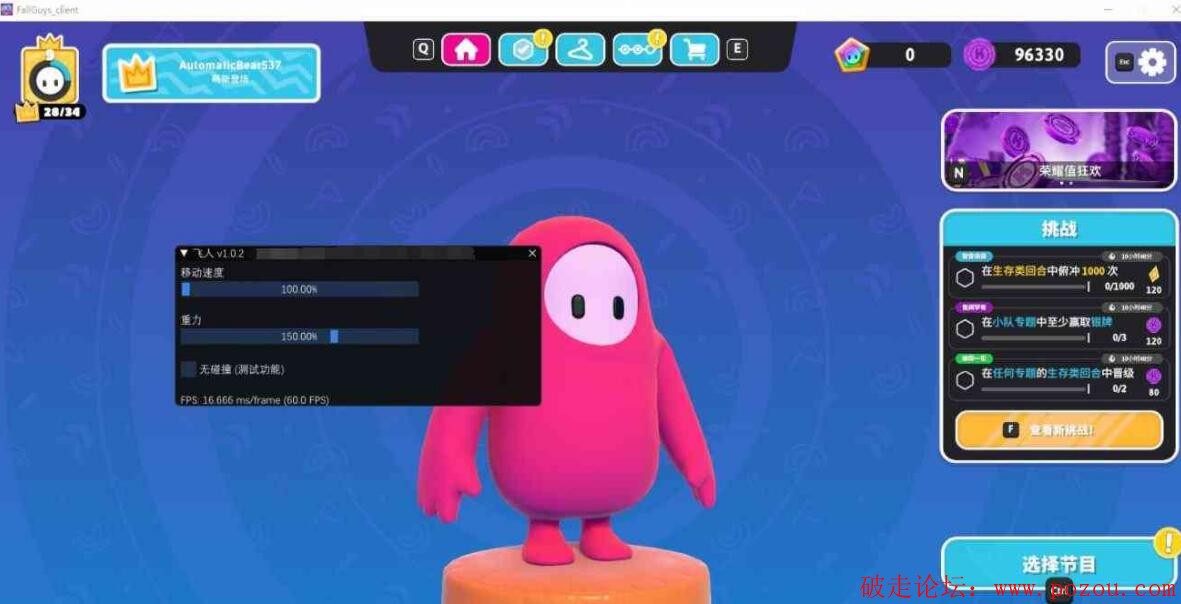Click the purple kudos reward worth 80

(1153, 377)
